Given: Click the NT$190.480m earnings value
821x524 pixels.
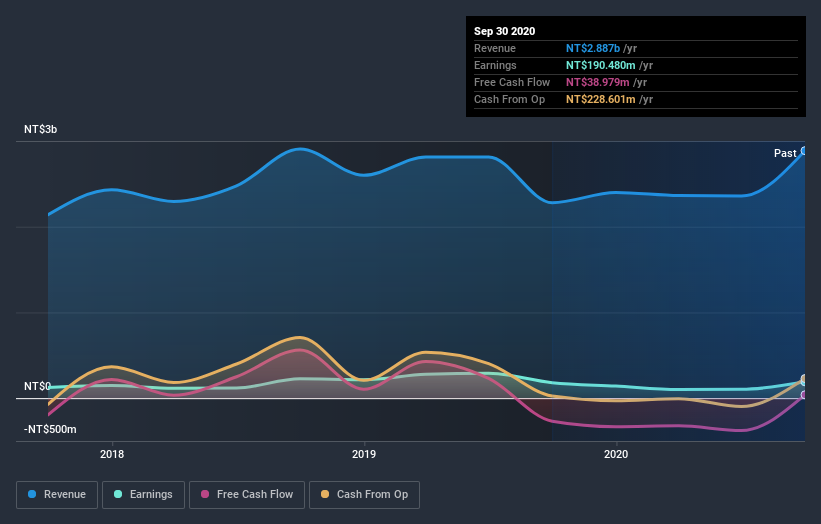Looking at the screenshot, I should 601,65.
